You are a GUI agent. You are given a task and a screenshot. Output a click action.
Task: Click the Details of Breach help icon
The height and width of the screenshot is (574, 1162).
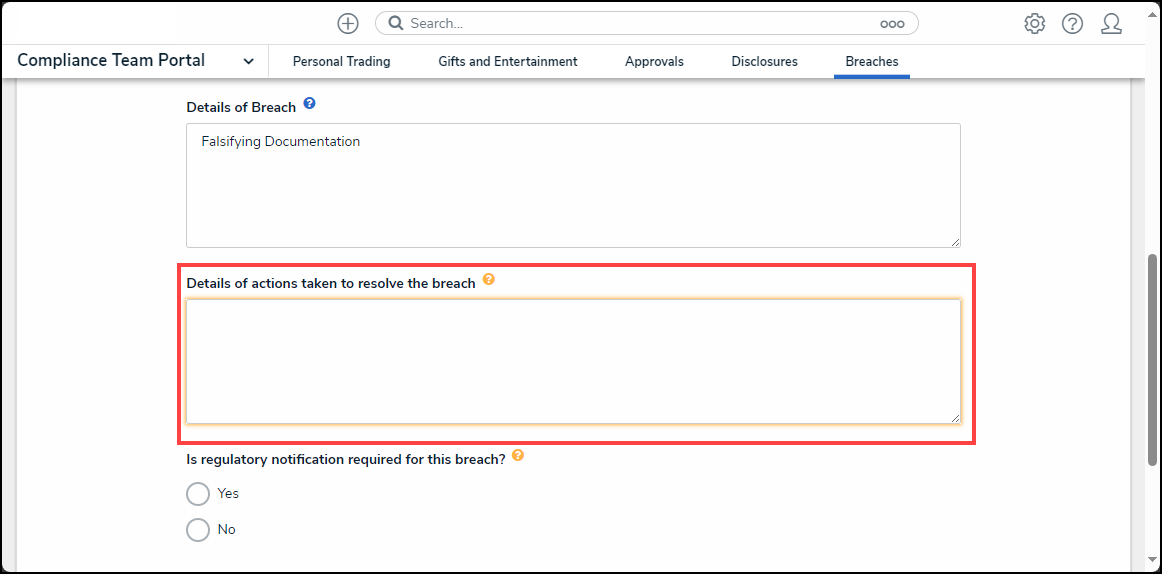tap(309, 104)
